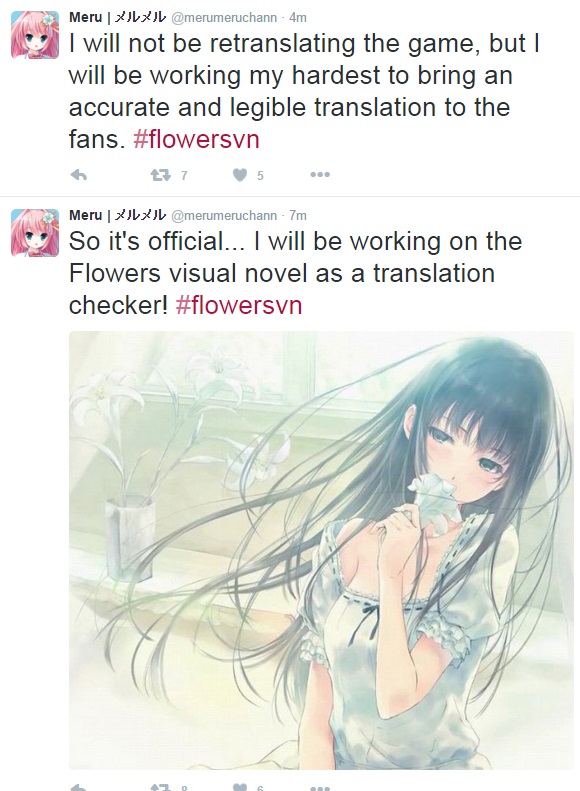This screenshot has height=791, width=580.
Task: Click Meru's avatar on first tweet
Action: pyautogui.click(x=35, y=35)
